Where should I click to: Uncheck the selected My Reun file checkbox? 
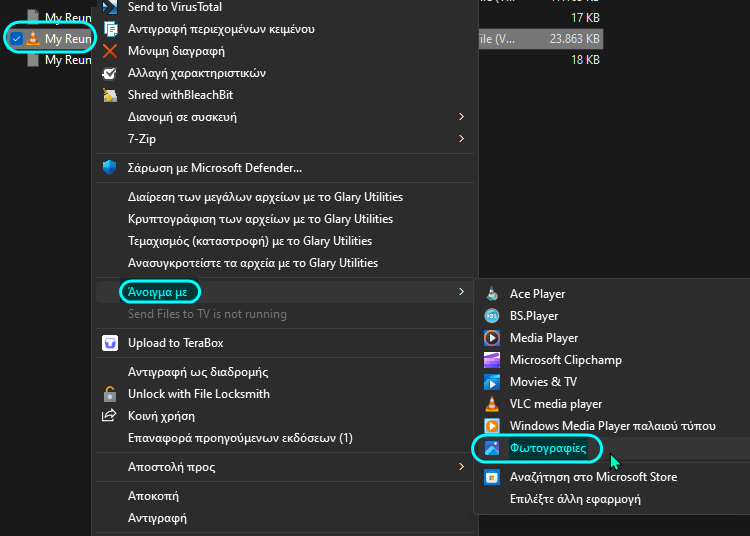(x=17, y=38)
